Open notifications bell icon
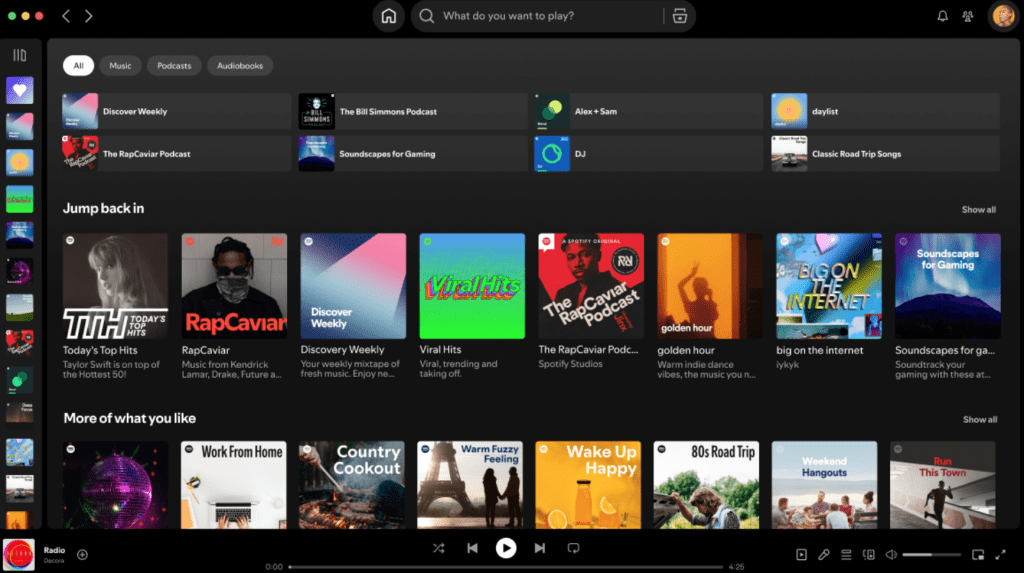The height and width of the screenshot is (573, 1024). pyautogui.click(x=942, y=16)
